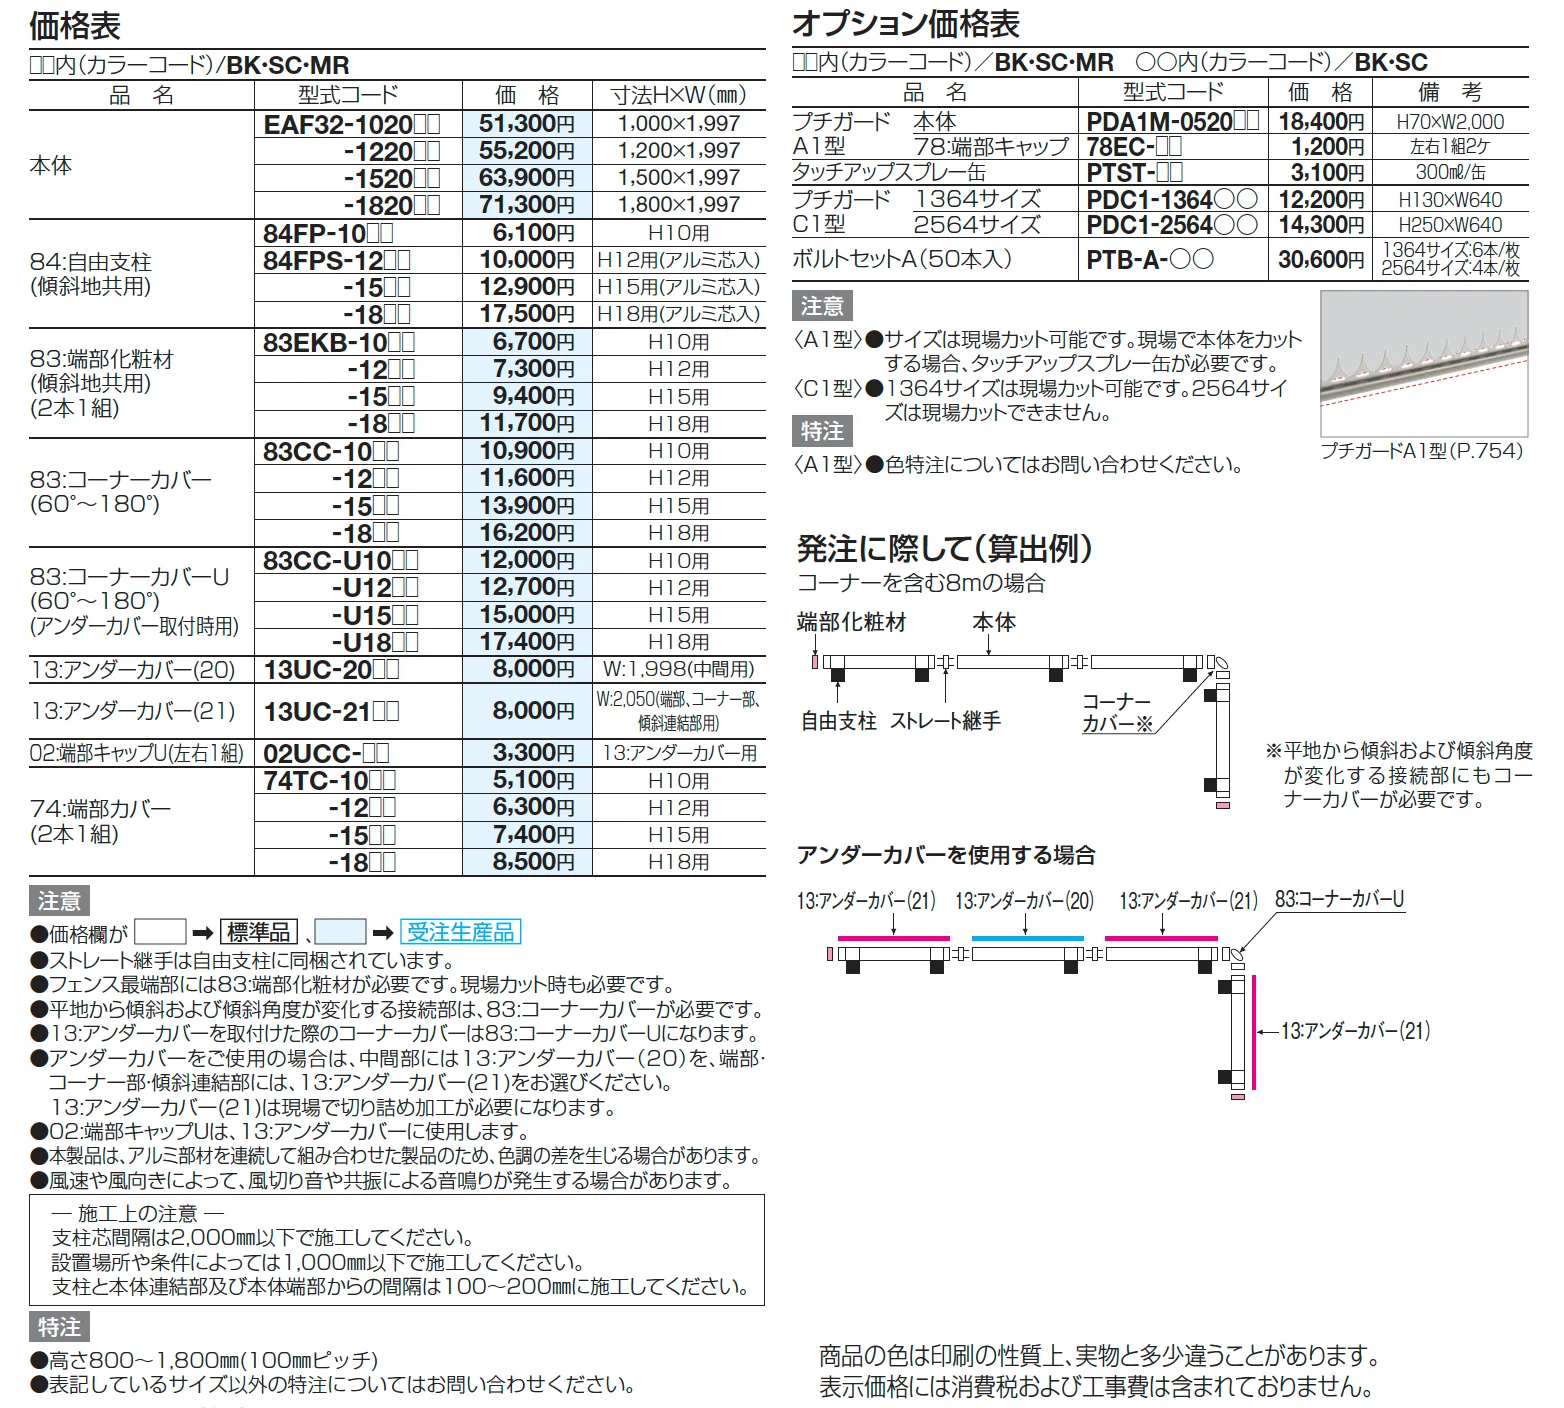The width and height of the screenshot is (1564, 1408).
Task: Select model code 13UC-21
Action: (x=331, y=712)
